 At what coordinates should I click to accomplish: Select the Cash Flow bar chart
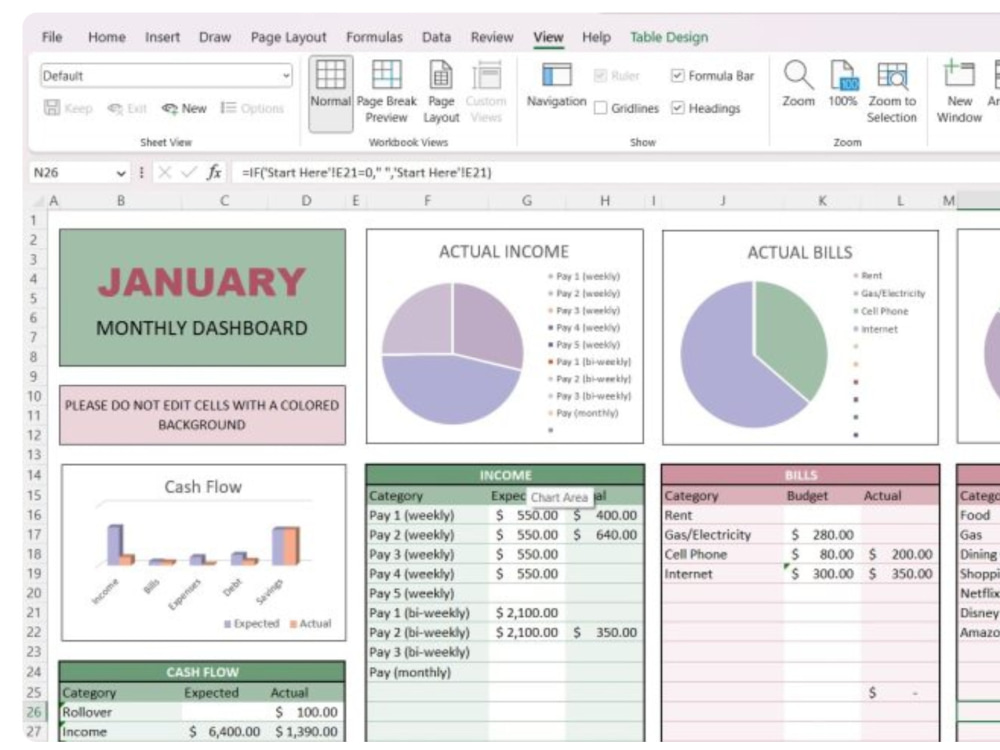[x=203, y=552]
